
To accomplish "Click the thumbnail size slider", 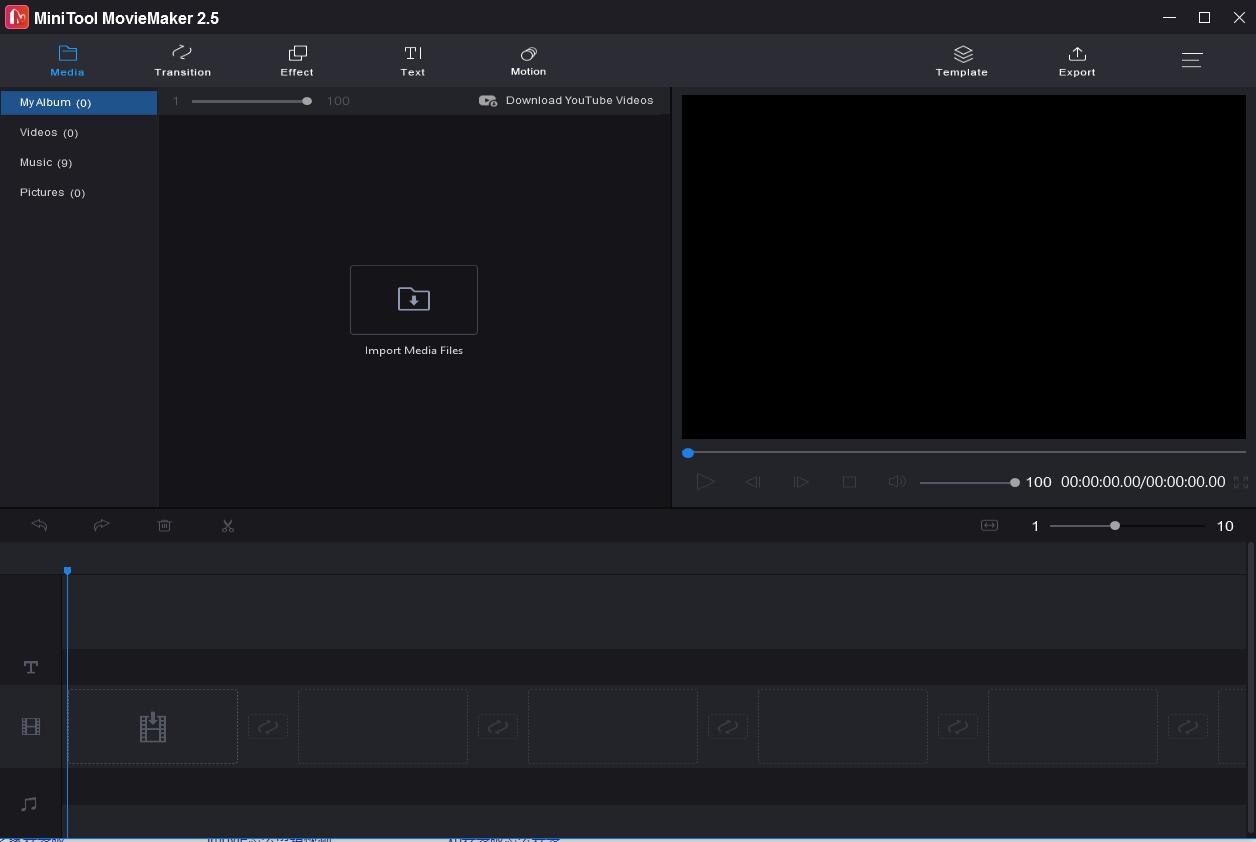I will pos(251,101).
